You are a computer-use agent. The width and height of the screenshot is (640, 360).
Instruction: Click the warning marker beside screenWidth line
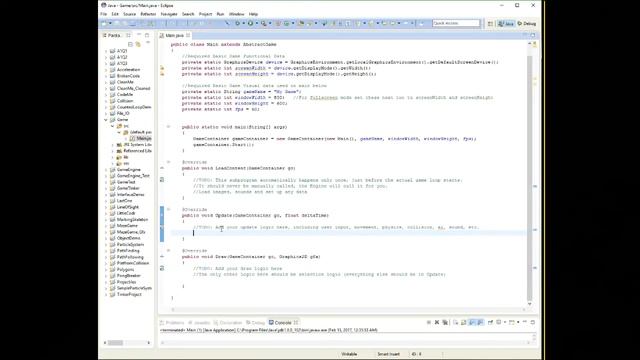(162, 68)
